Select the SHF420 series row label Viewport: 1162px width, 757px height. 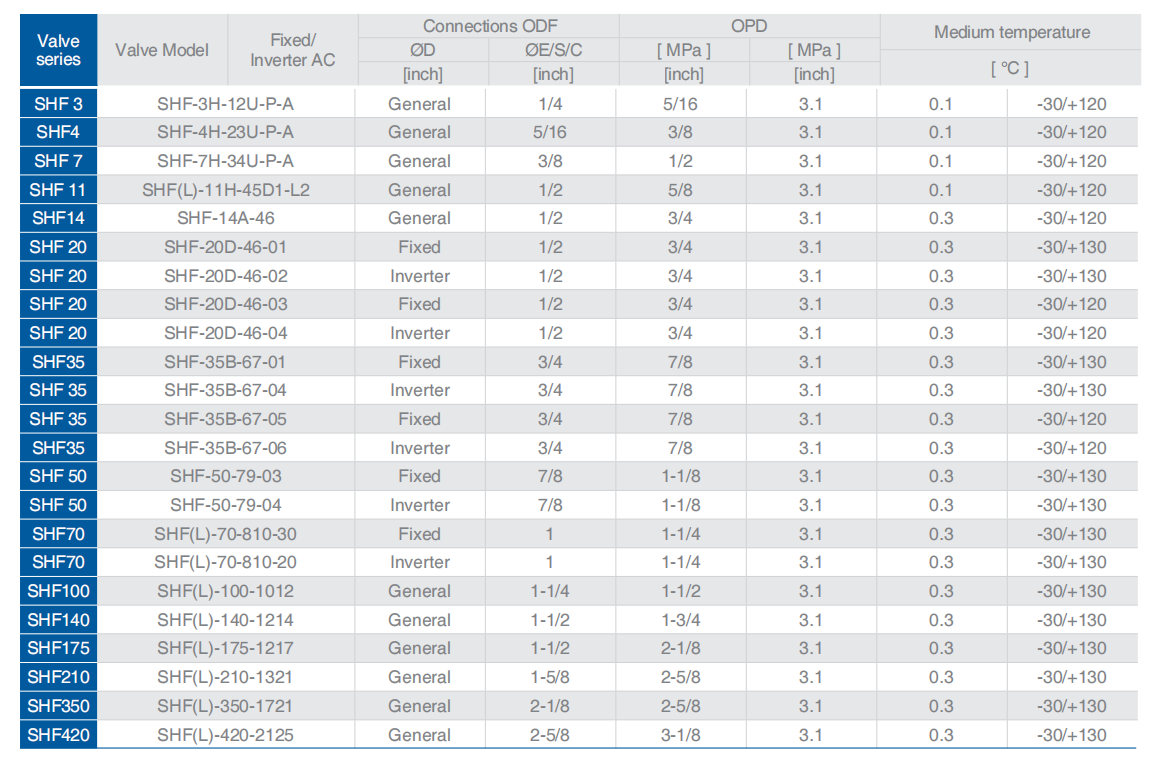[x=58, y=735]
